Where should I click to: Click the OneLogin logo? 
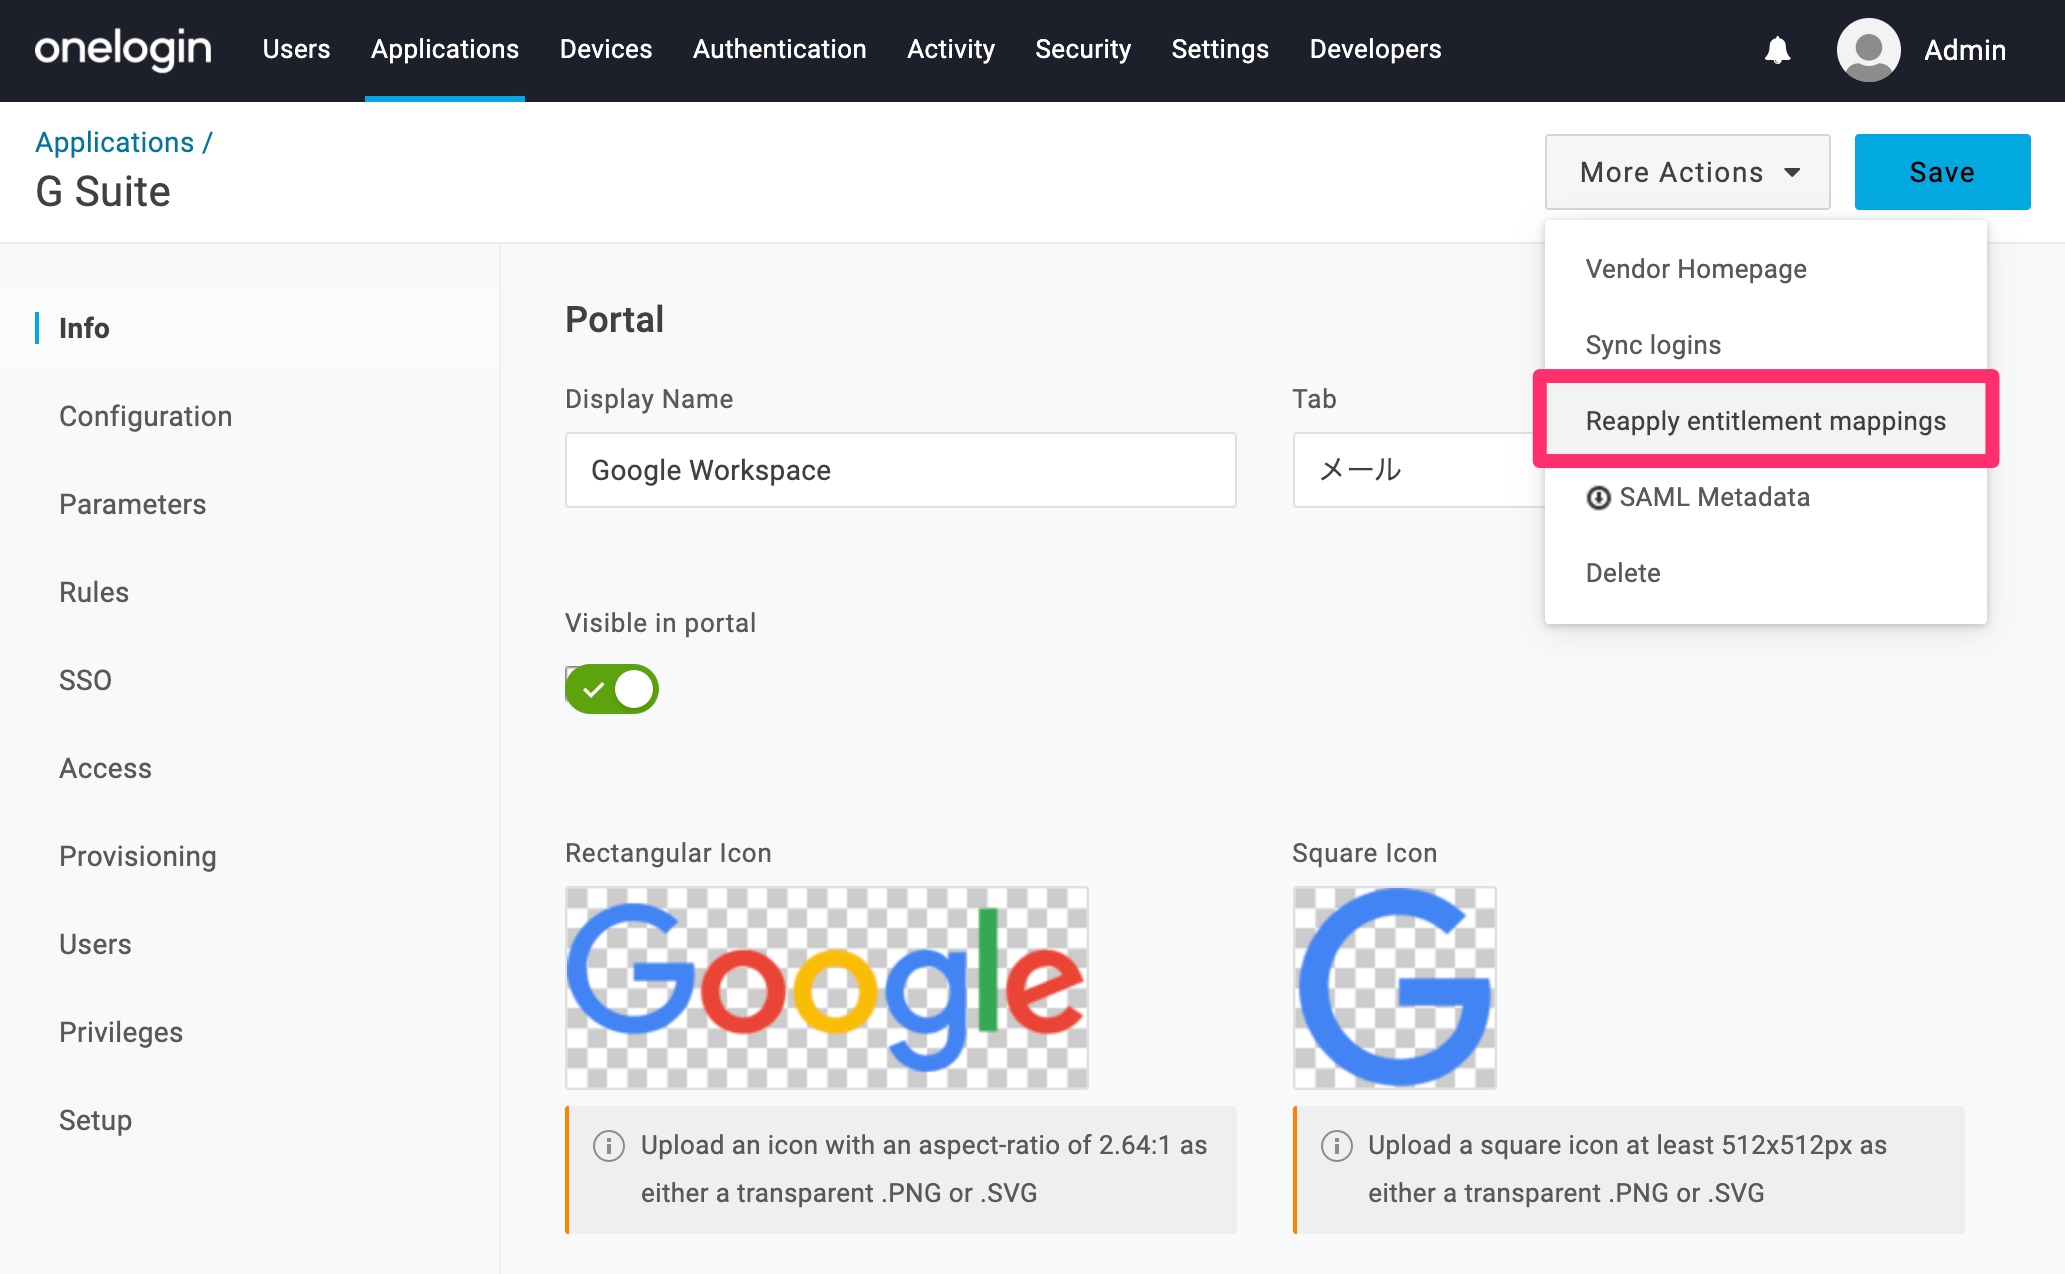point(123,49)
